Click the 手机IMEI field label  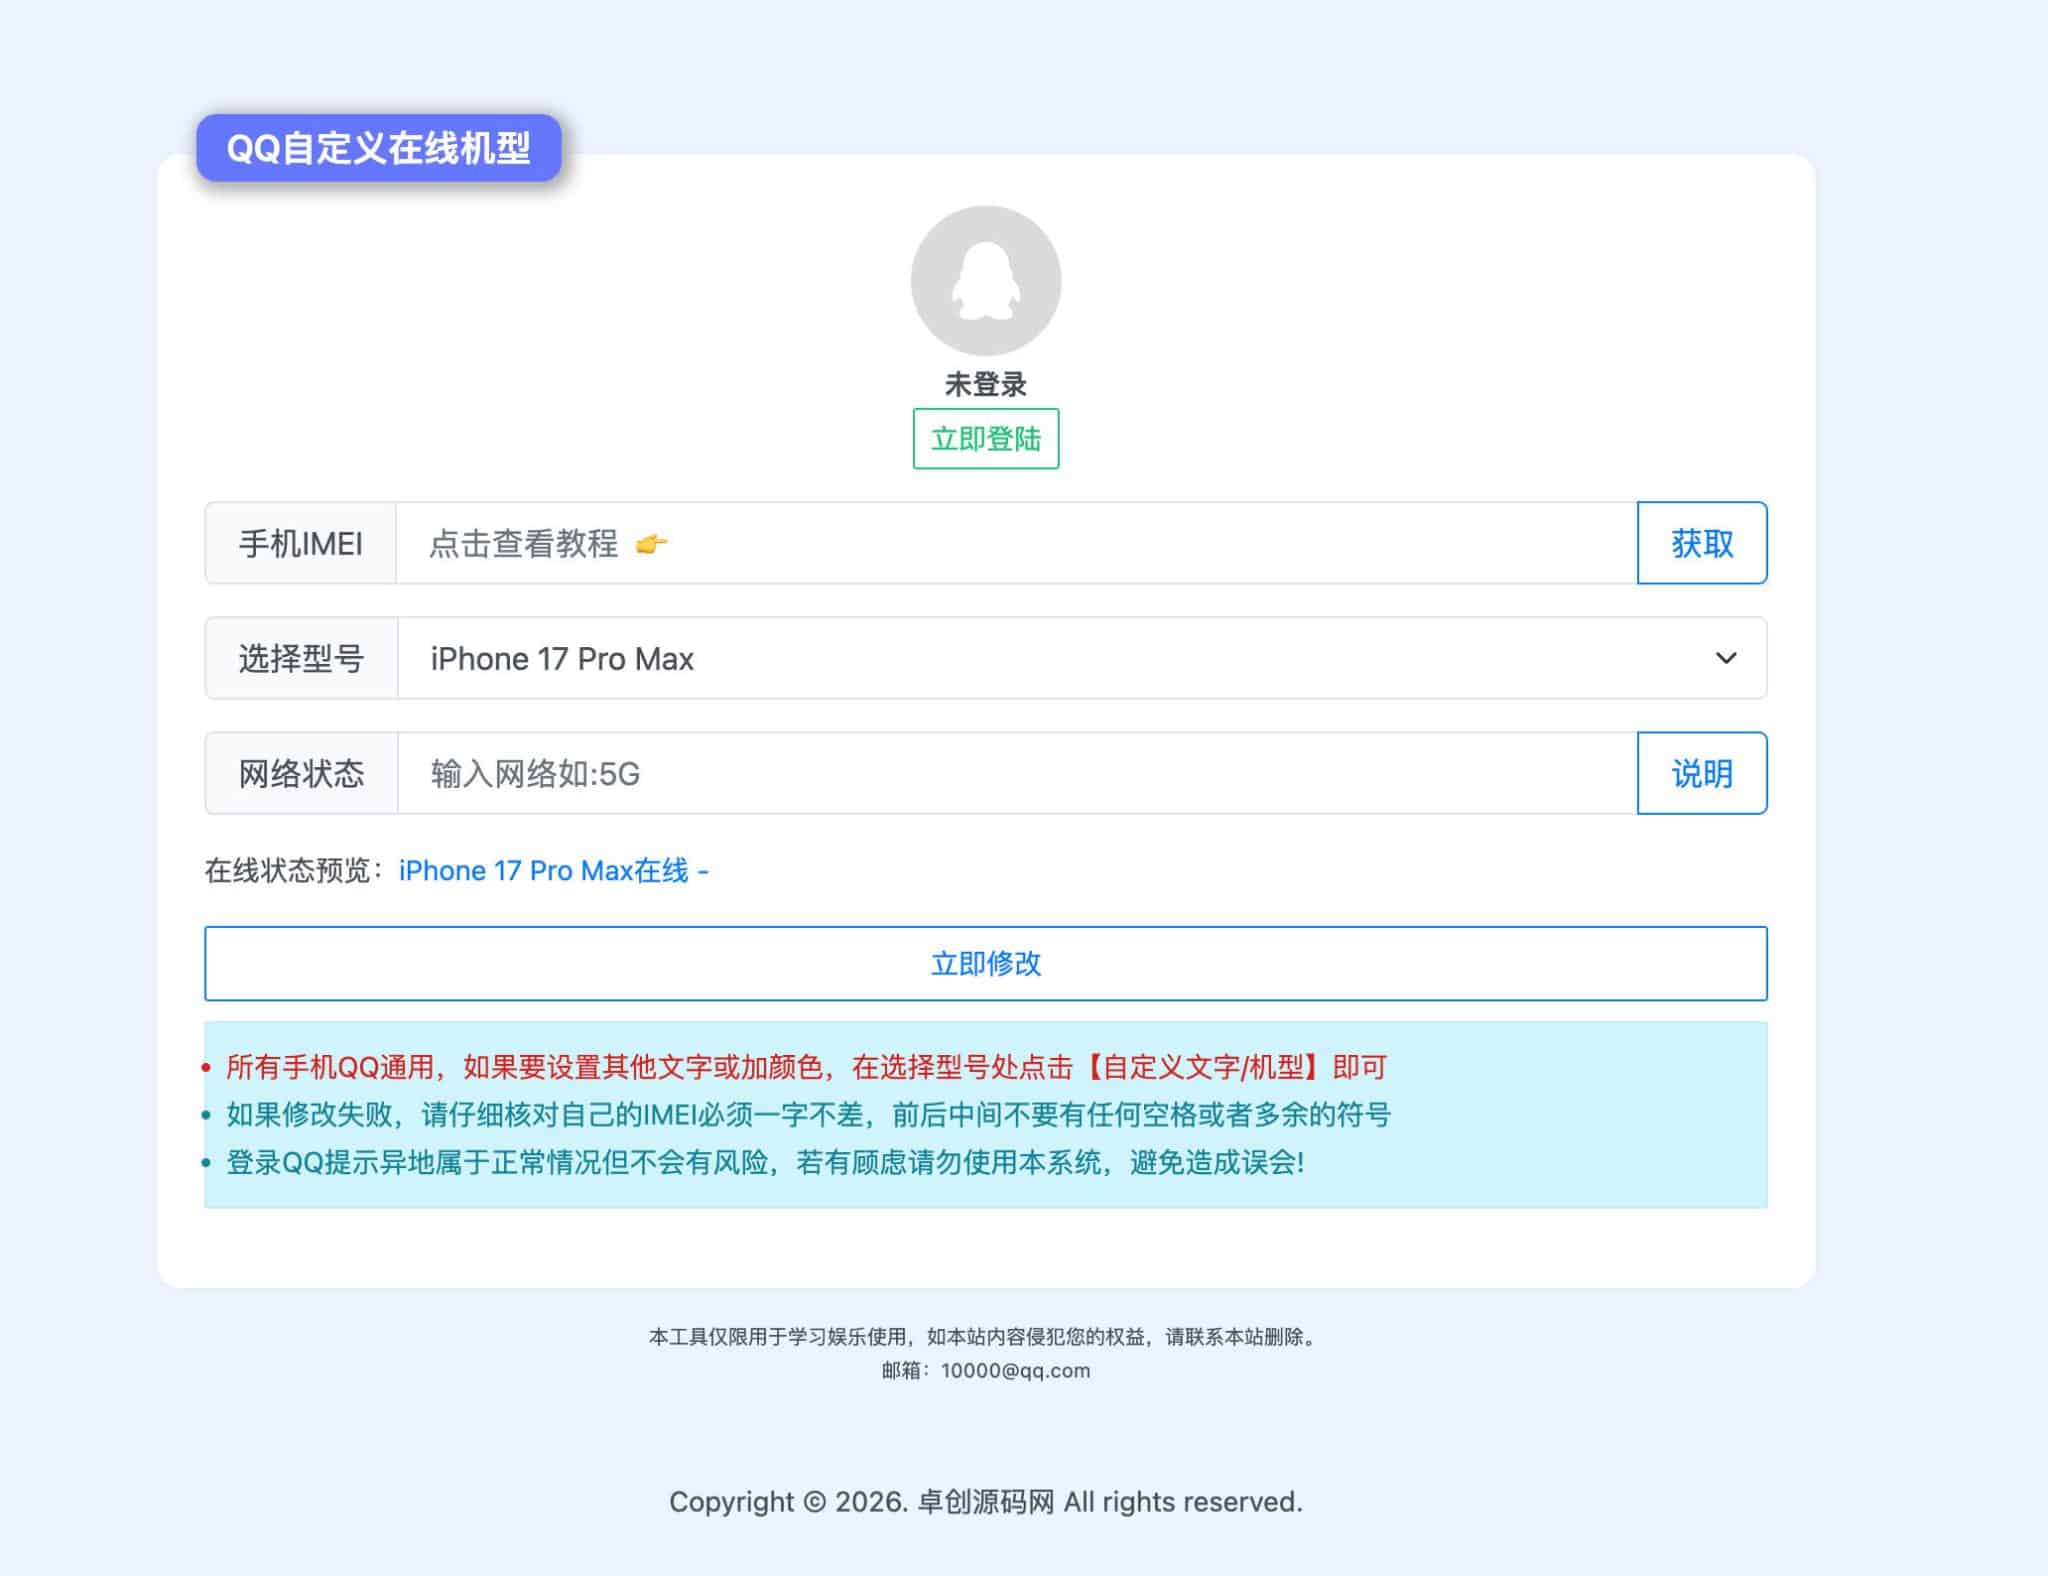point(300,543)
